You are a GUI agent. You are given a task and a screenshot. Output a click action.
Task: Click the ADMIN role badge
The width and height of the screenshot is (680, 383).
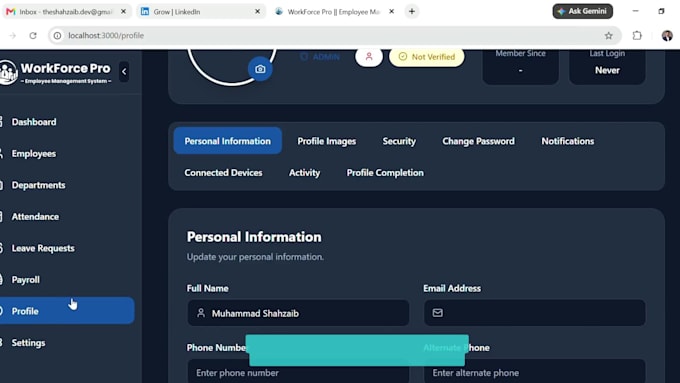(x=320, y=57)
